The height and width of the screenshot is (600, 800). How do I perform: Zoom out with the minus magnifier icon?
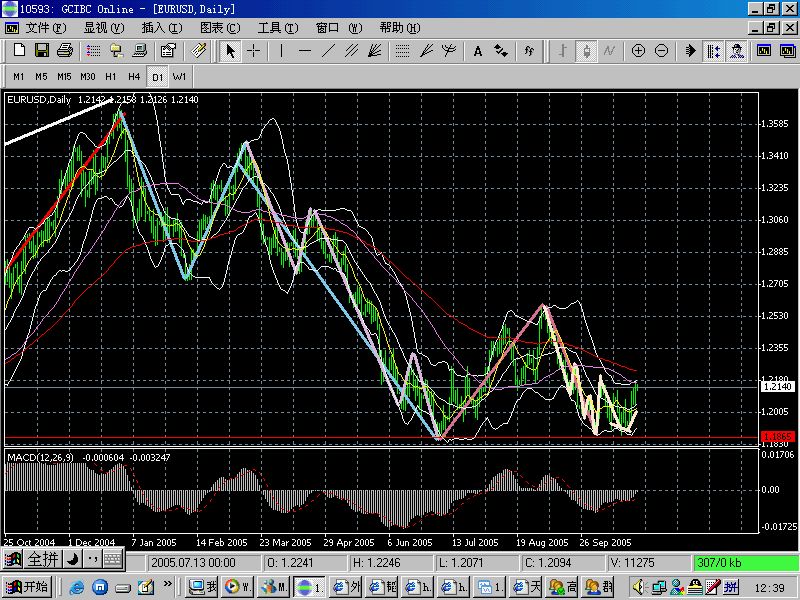661,51
